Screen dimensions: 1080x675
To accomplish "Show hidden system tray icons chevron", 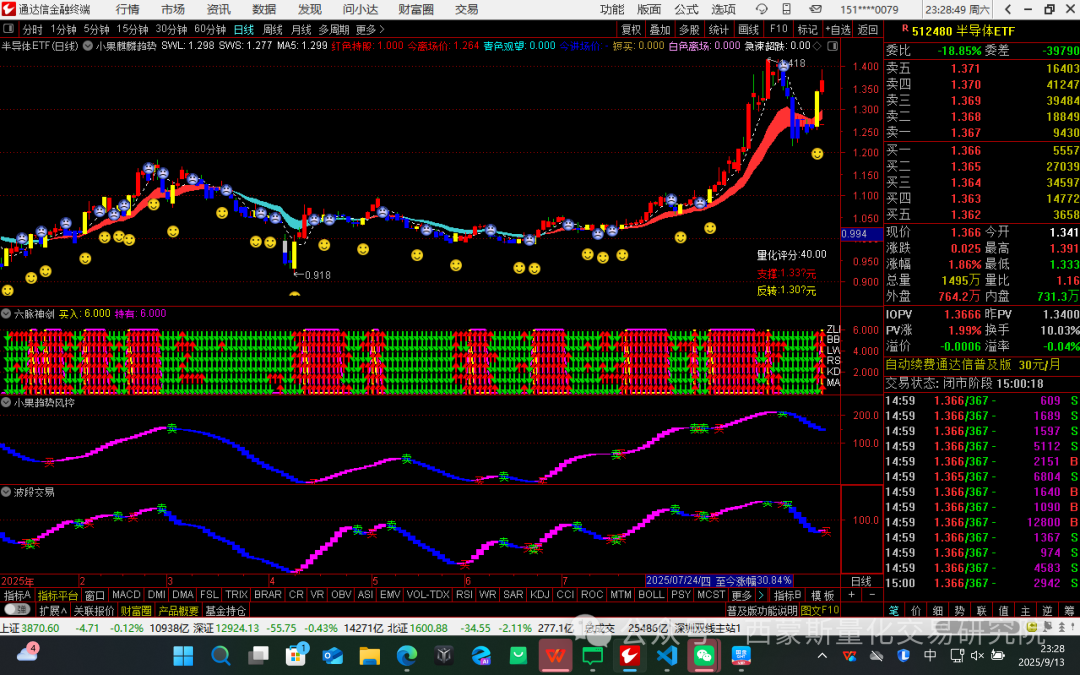I will point(822,655).
